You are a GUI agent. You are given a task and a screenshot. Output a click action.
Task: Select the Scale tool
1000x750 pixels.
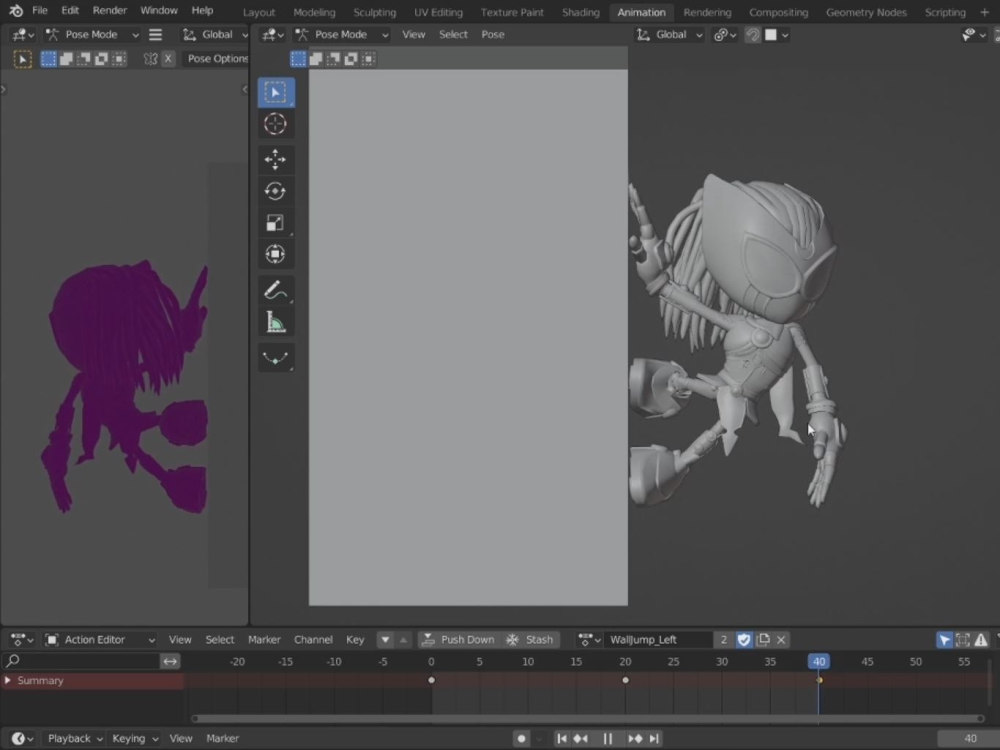tap(276, 222)
